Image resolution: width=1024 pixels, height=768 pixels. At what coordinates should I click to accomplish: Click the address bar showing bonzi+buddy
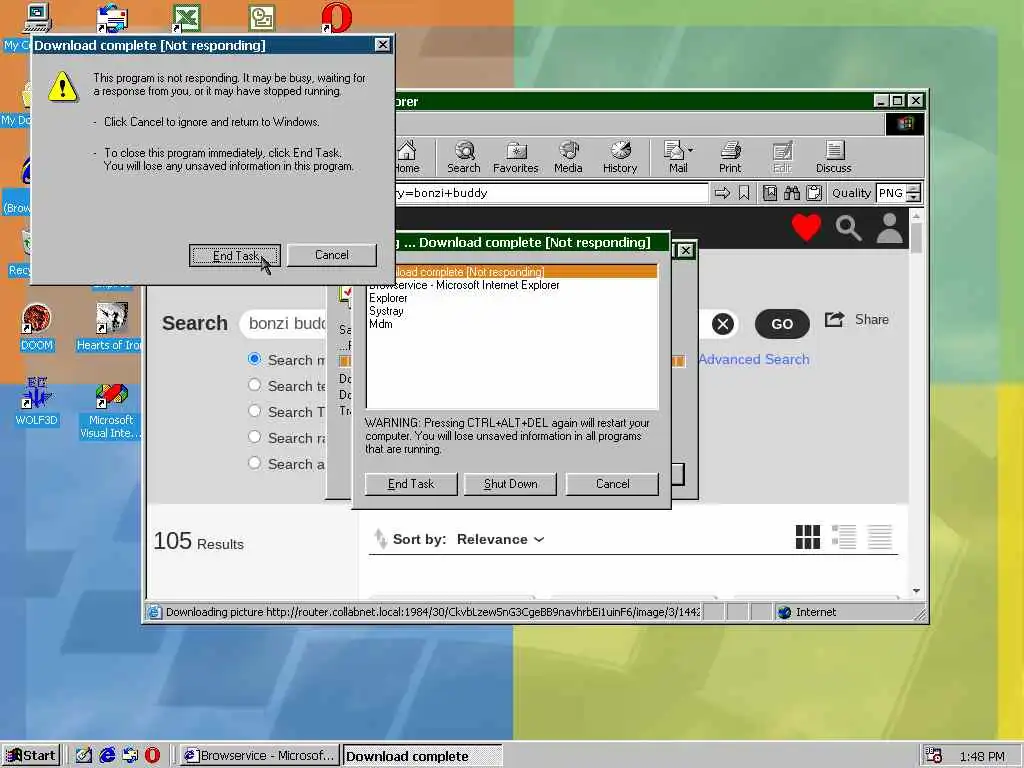[551, 193]
